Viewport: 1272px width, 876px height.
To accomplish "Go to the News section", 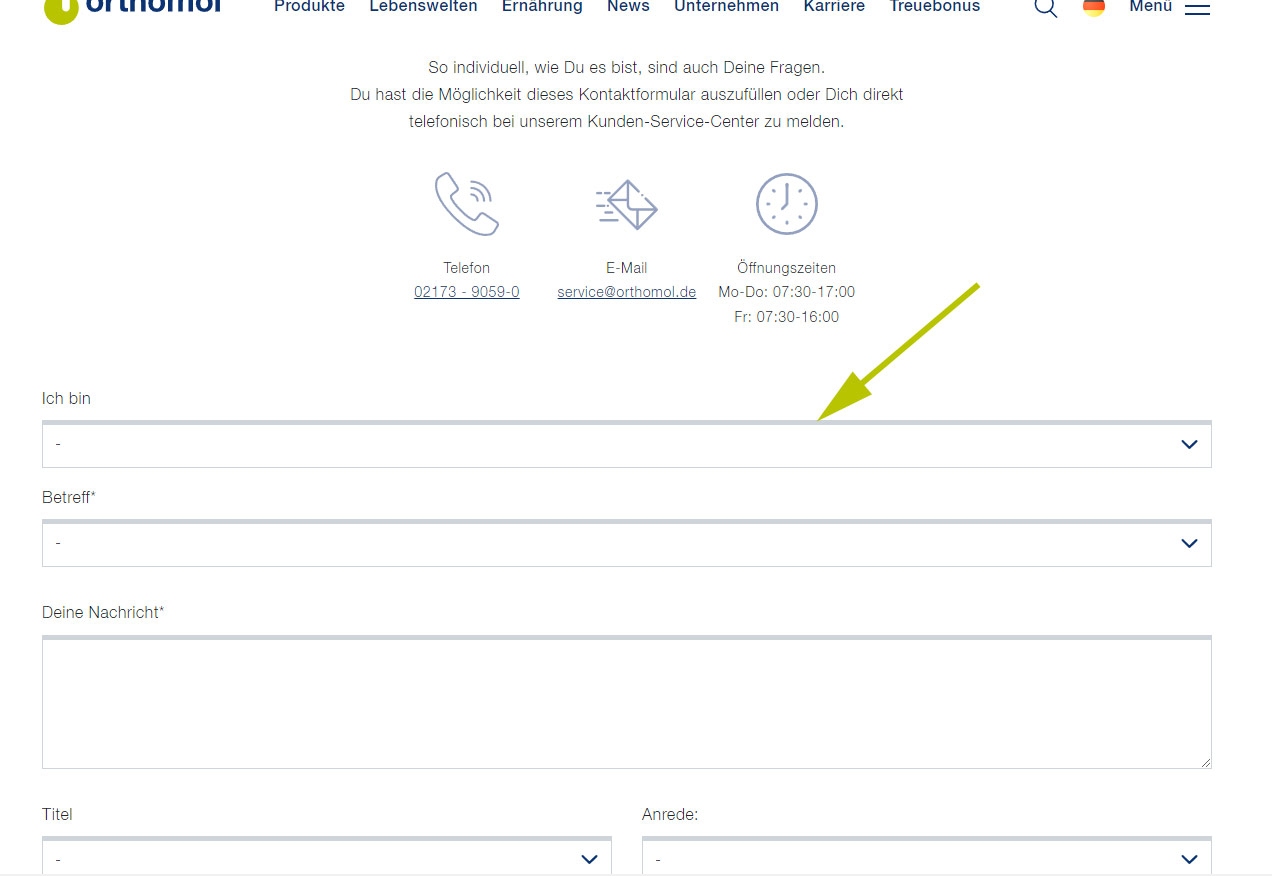I will pos(628,7).
